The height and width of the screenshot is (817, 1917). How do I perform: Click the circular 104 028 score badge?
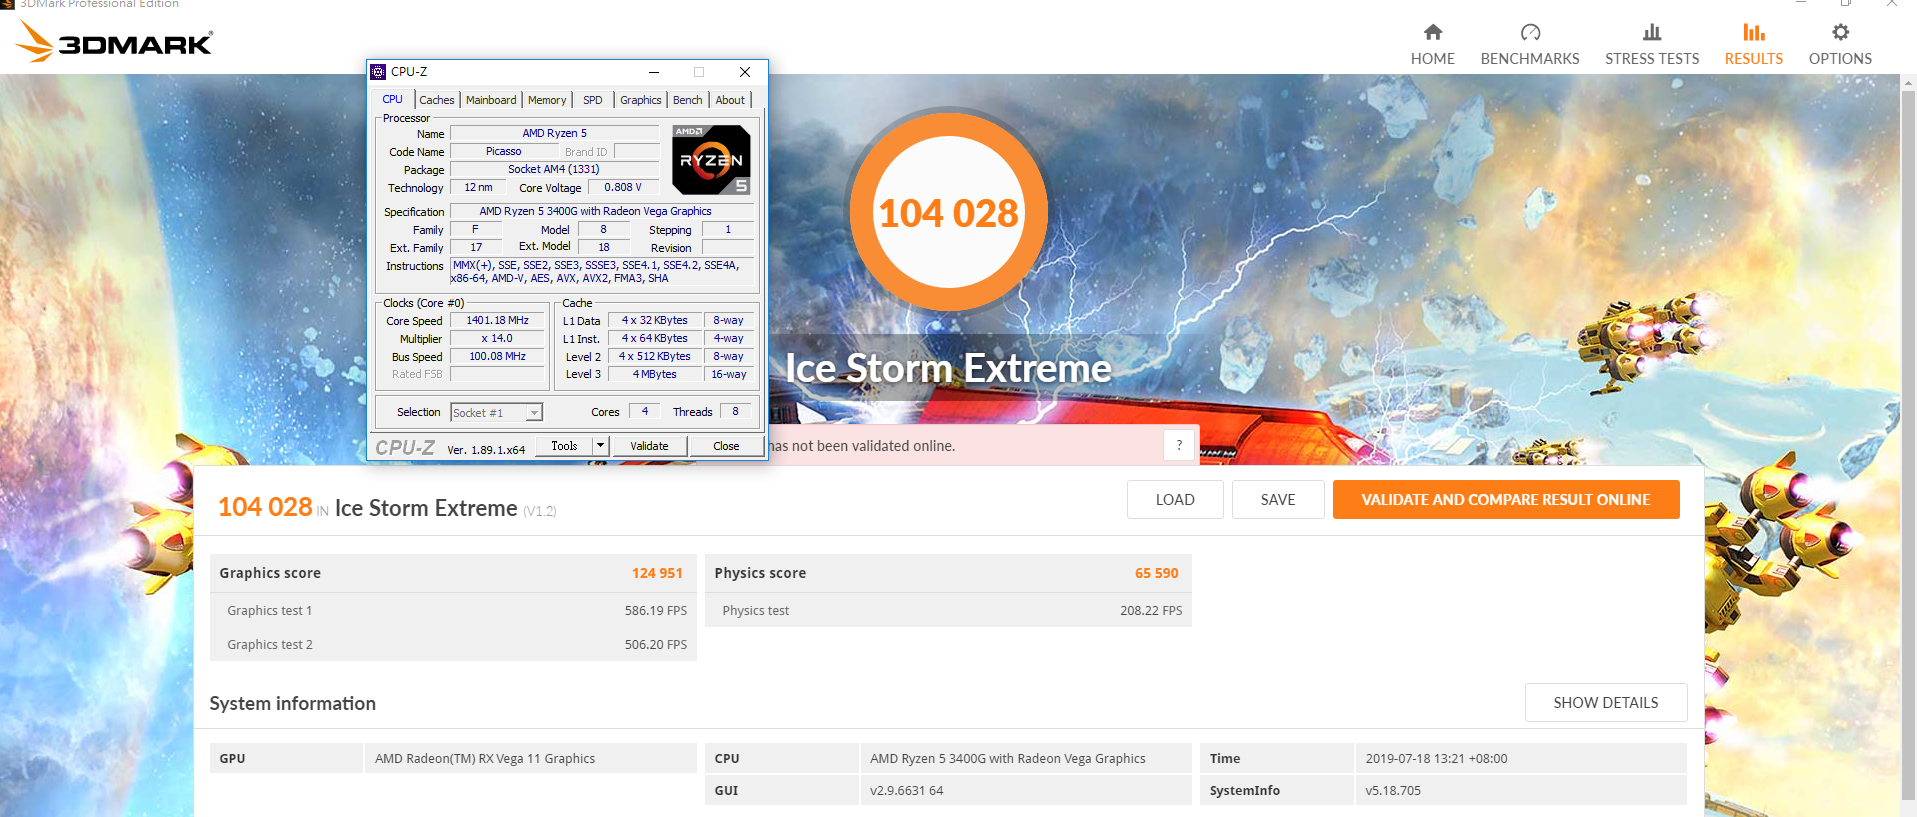948,212
